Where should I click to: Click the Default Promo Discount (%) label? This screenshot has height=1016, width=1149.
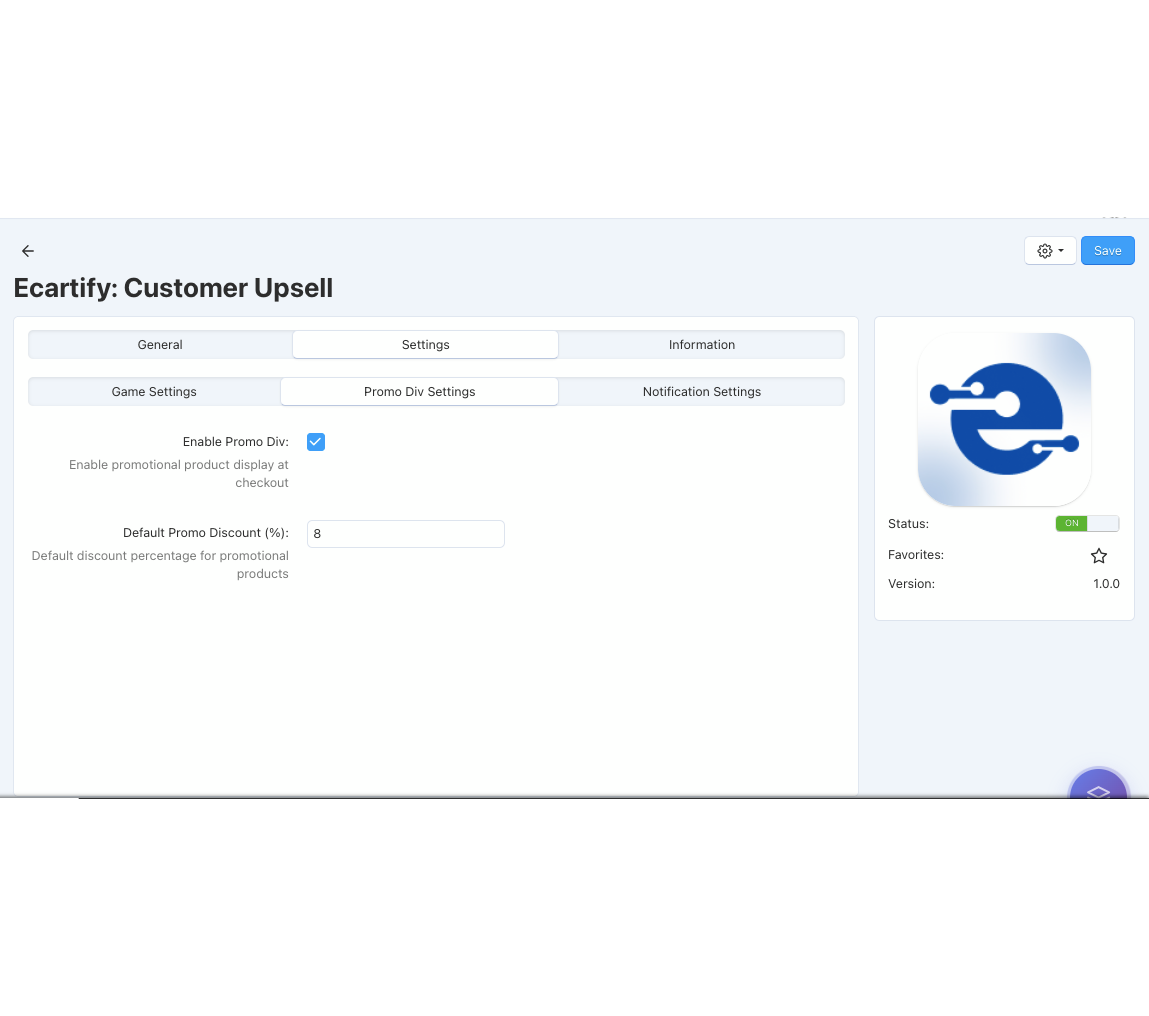click(205, 534)
